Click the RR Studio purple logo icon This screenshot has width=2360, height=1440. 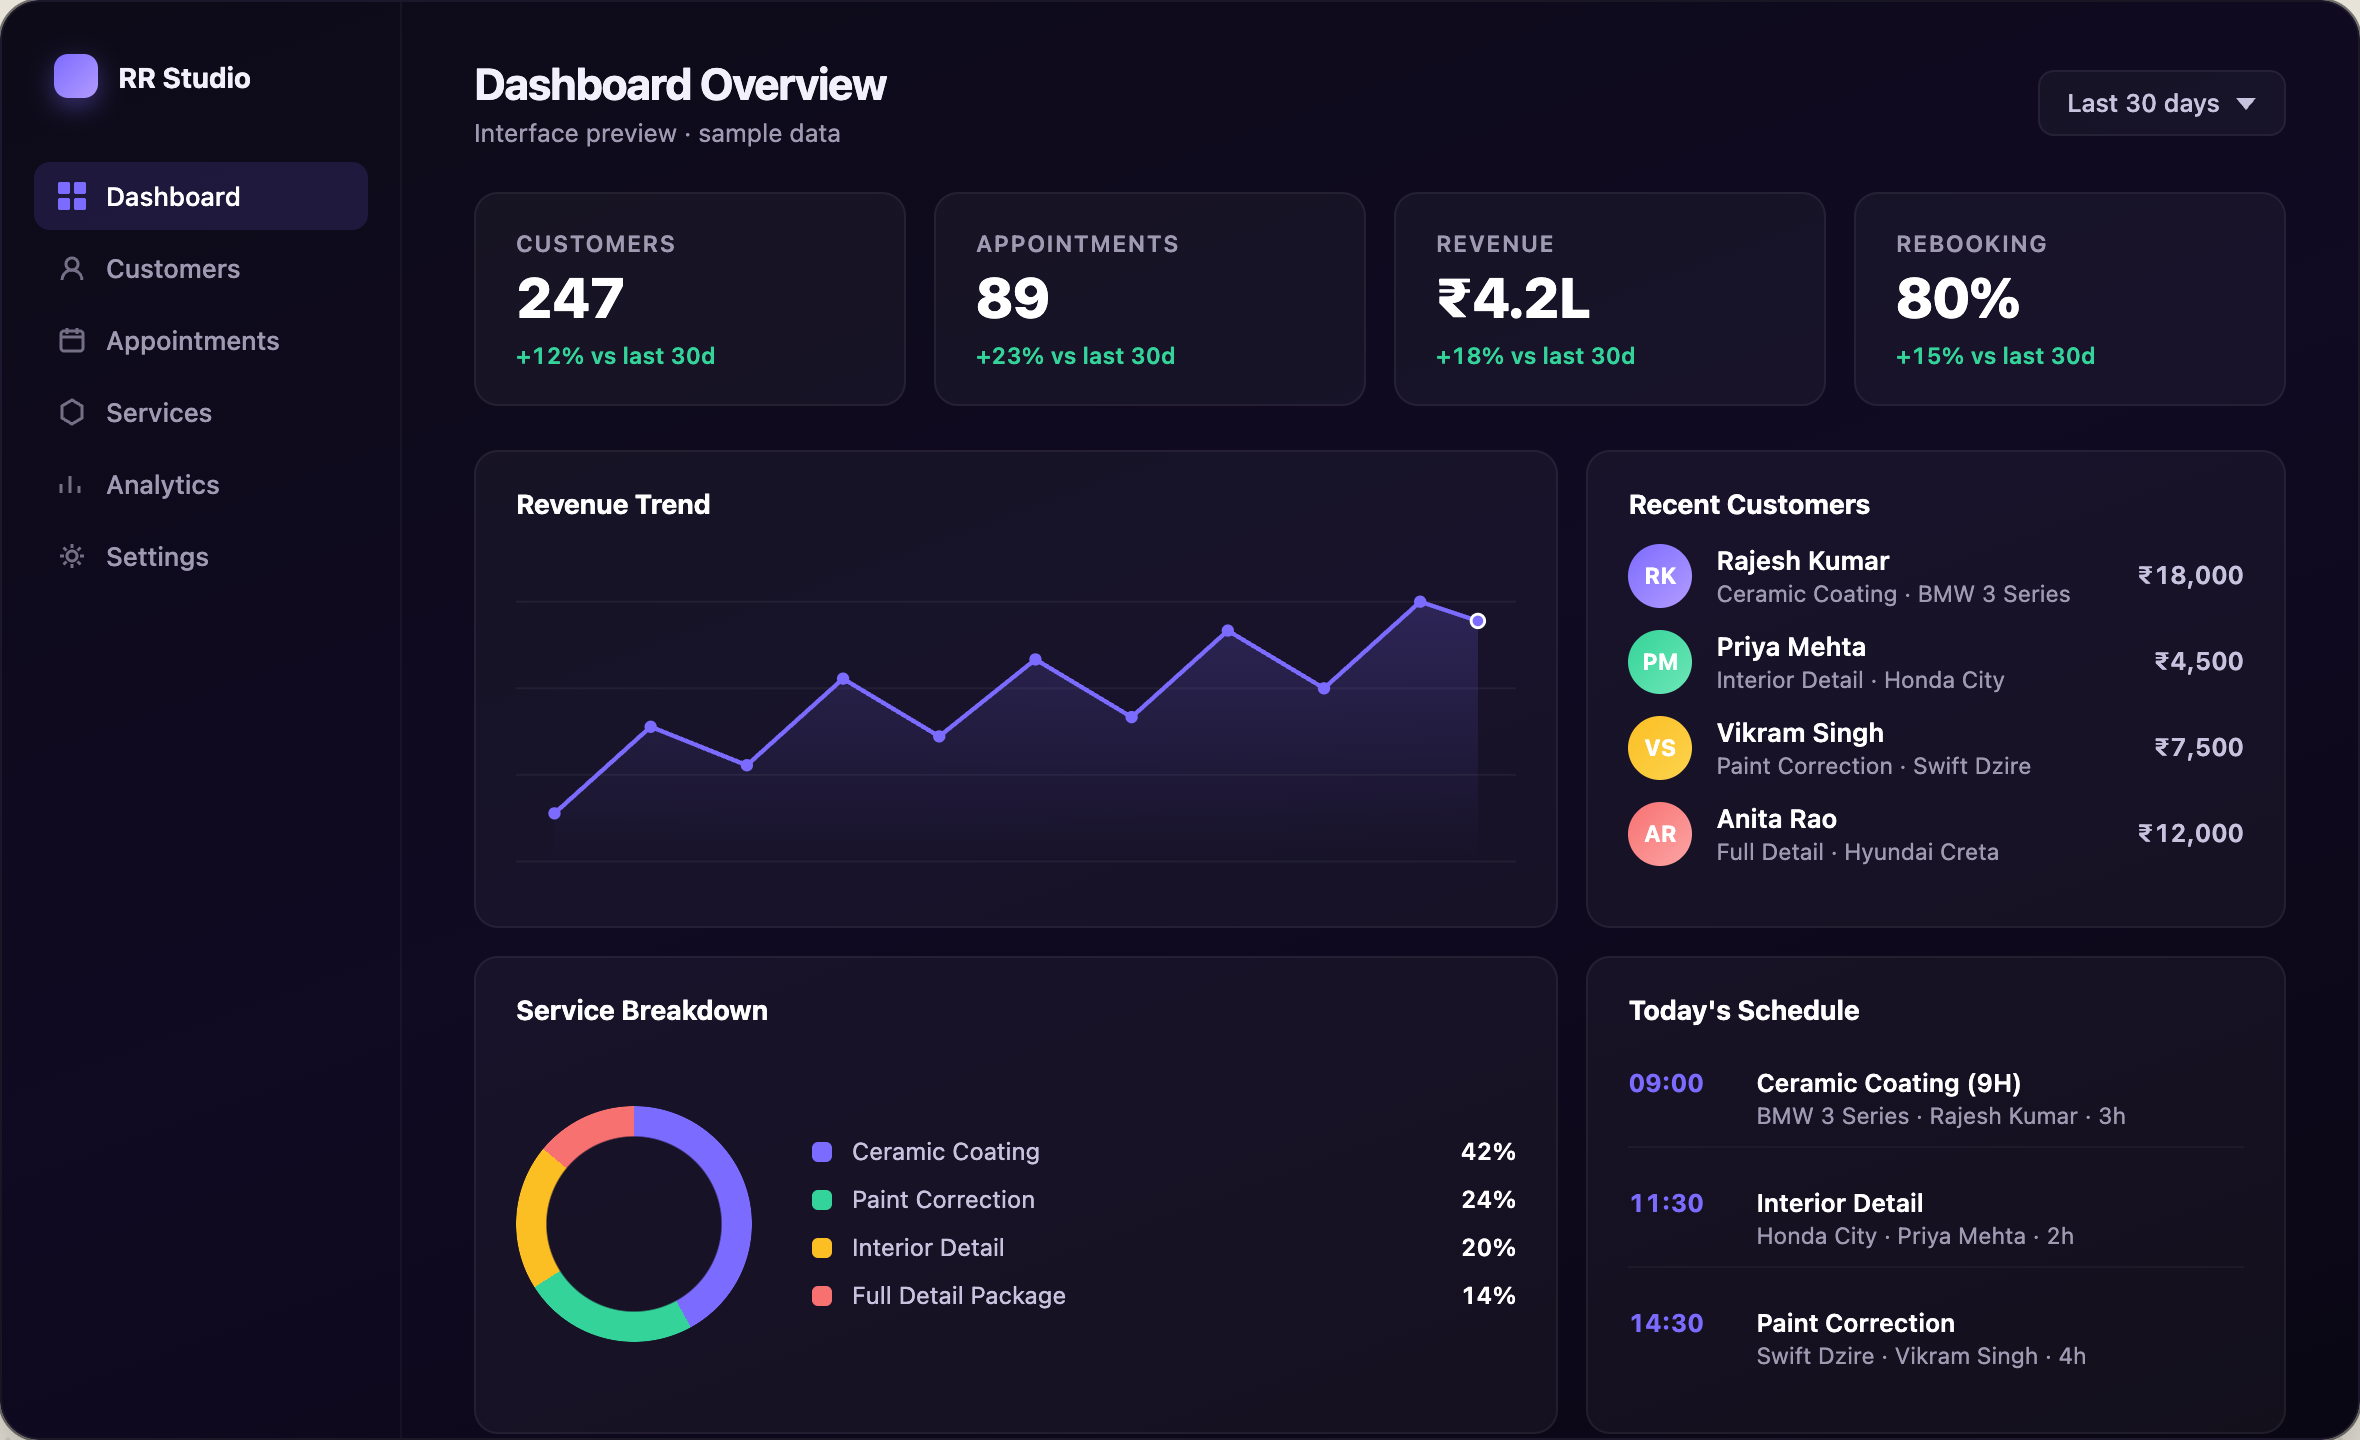tap(76, 77)
